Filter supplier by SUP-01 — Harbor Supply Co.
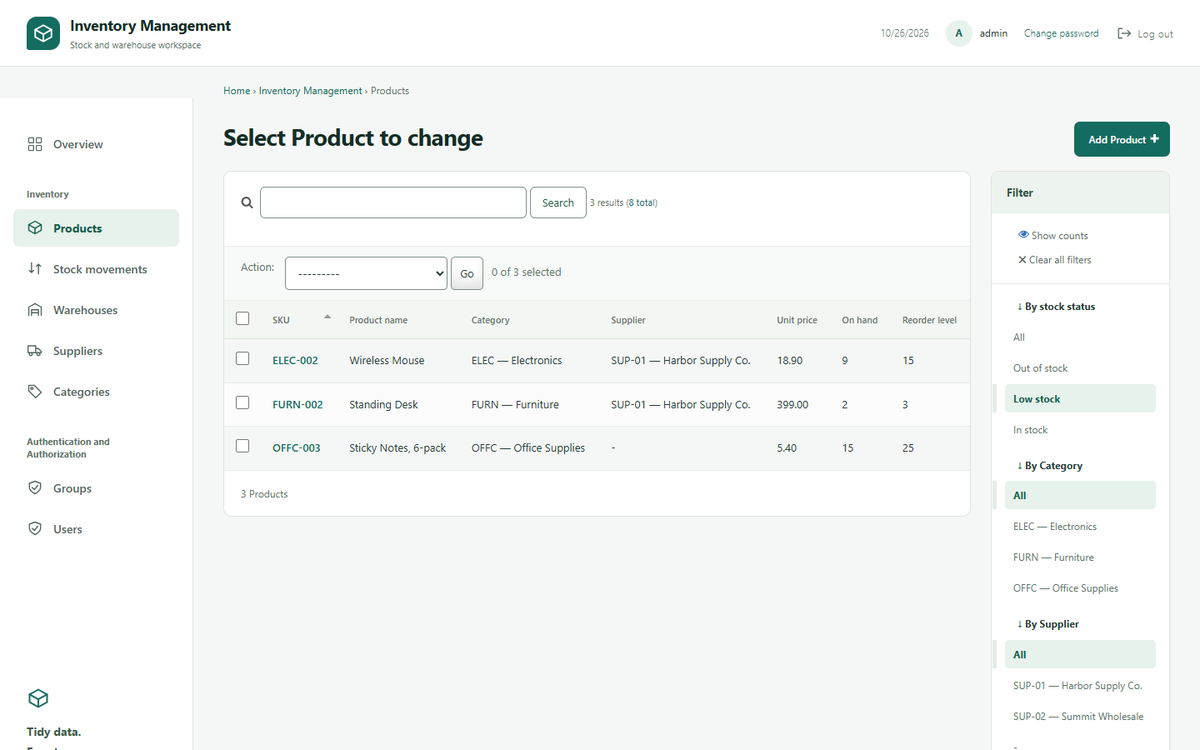The height and width of the screenshot is (750, 1200). click(1080, 686)
